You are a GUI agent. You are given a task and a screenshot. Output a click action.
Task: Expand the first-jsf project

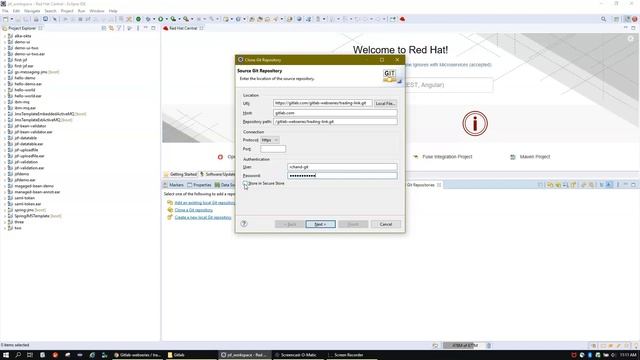(4, 60)
